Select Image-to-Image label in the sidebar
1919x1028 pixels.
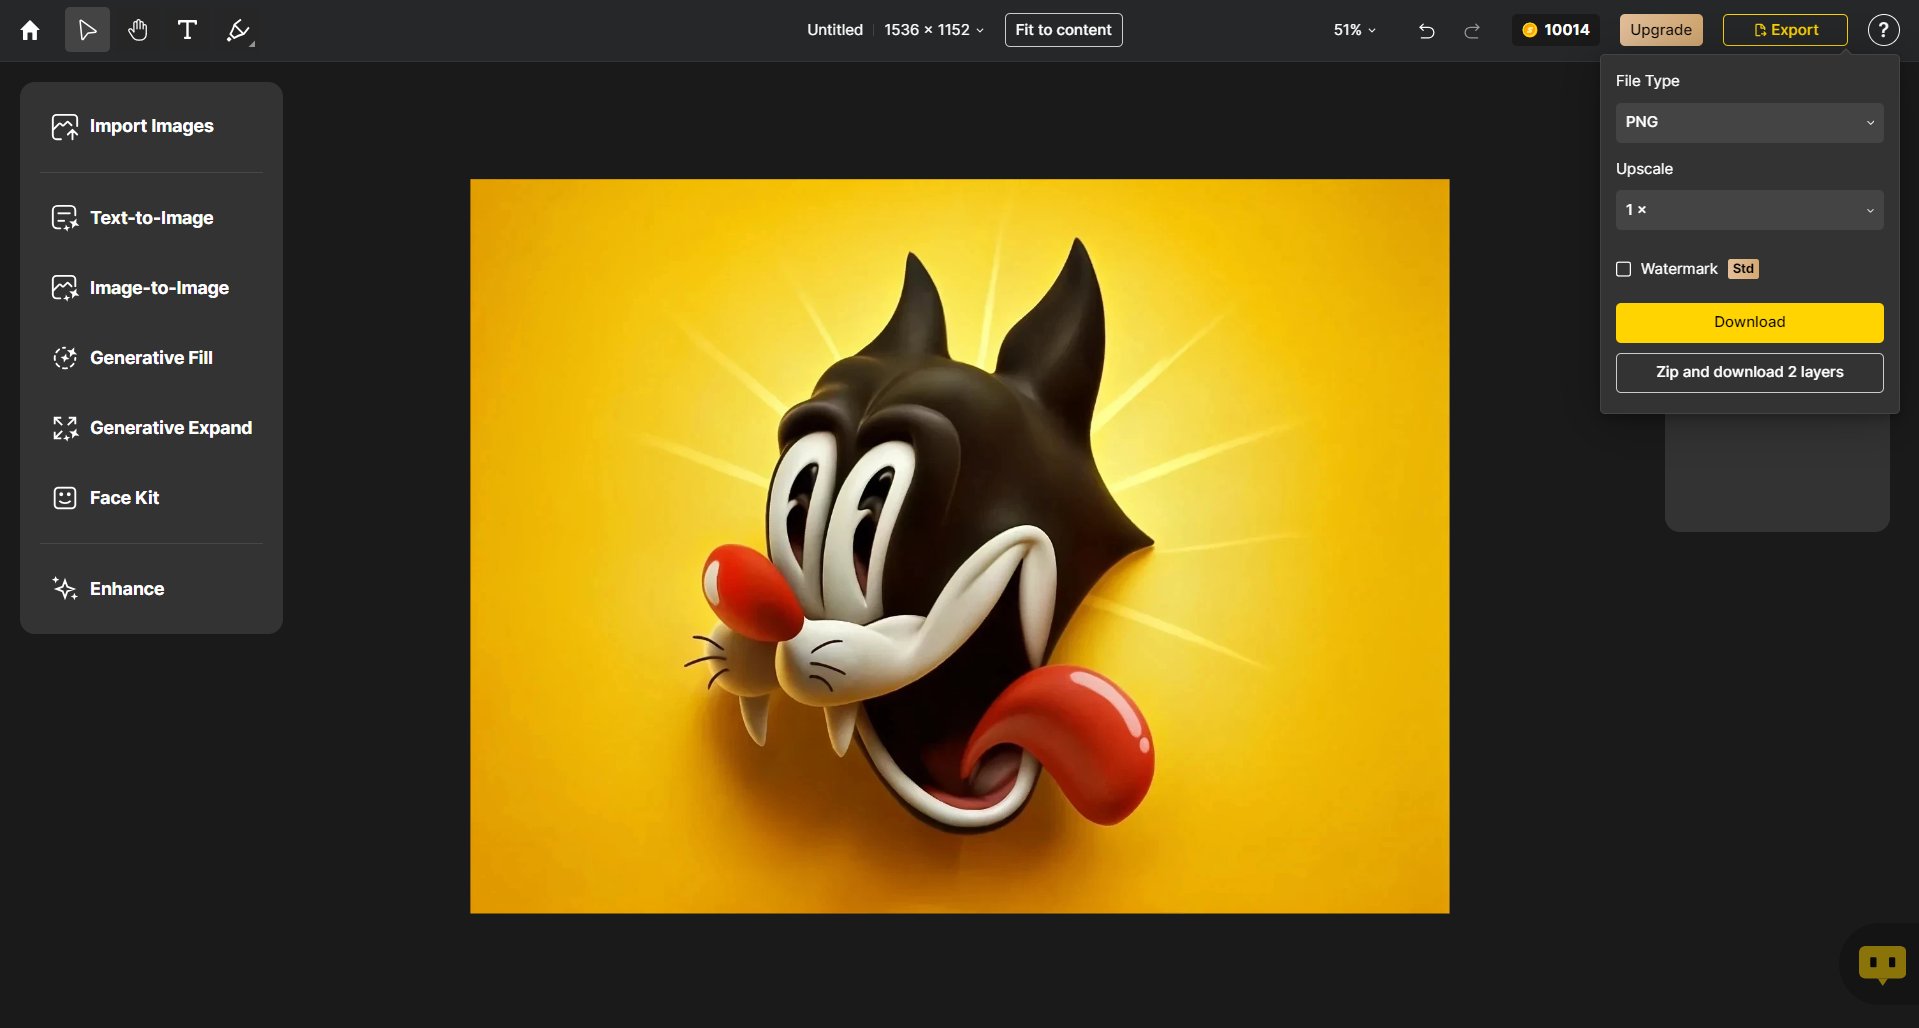tap(160, 288)
